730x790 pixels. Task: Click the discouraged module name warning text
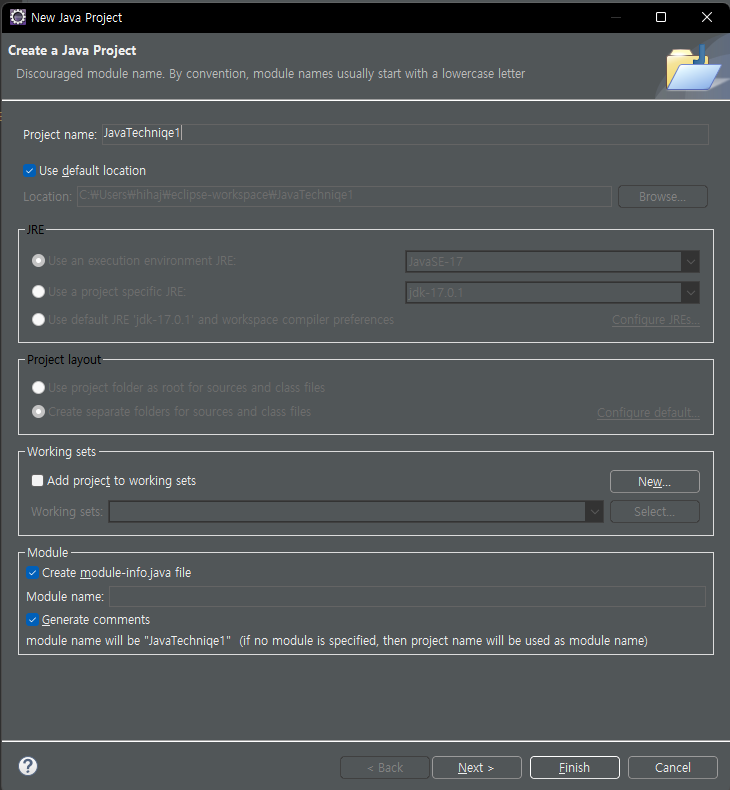click(x=271, y=74)
